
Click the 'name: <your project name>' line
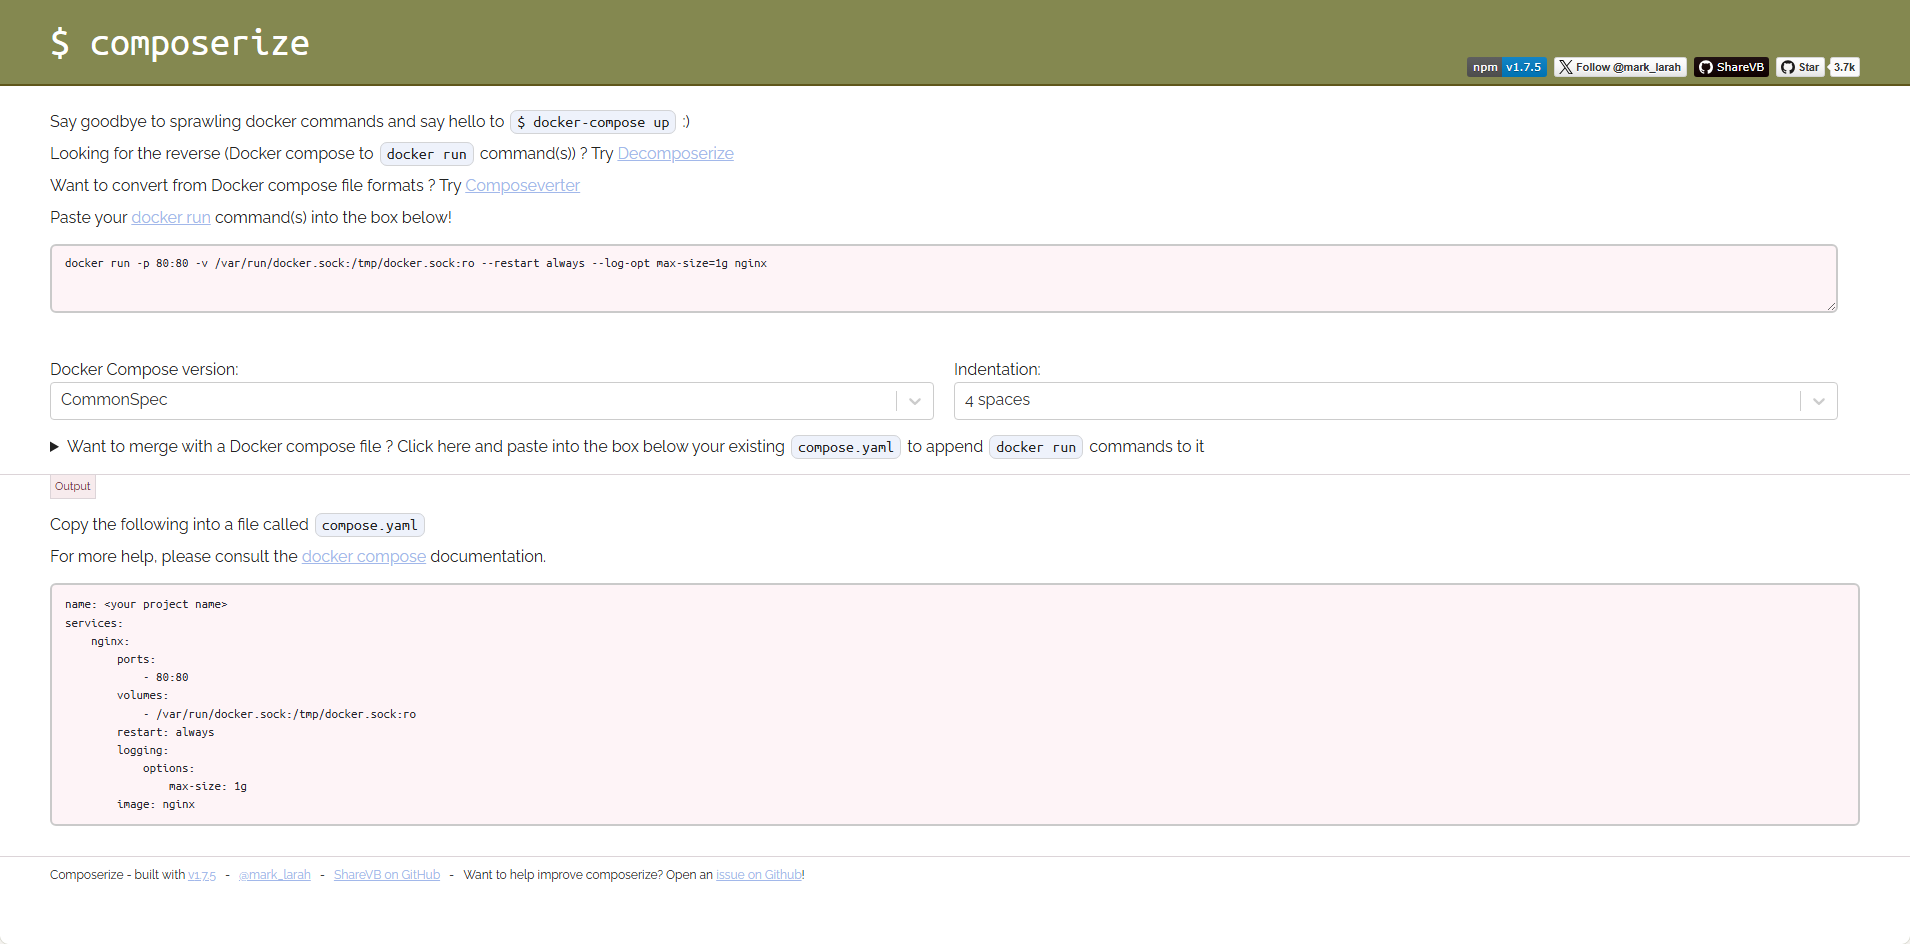click(x=146, y=605)
